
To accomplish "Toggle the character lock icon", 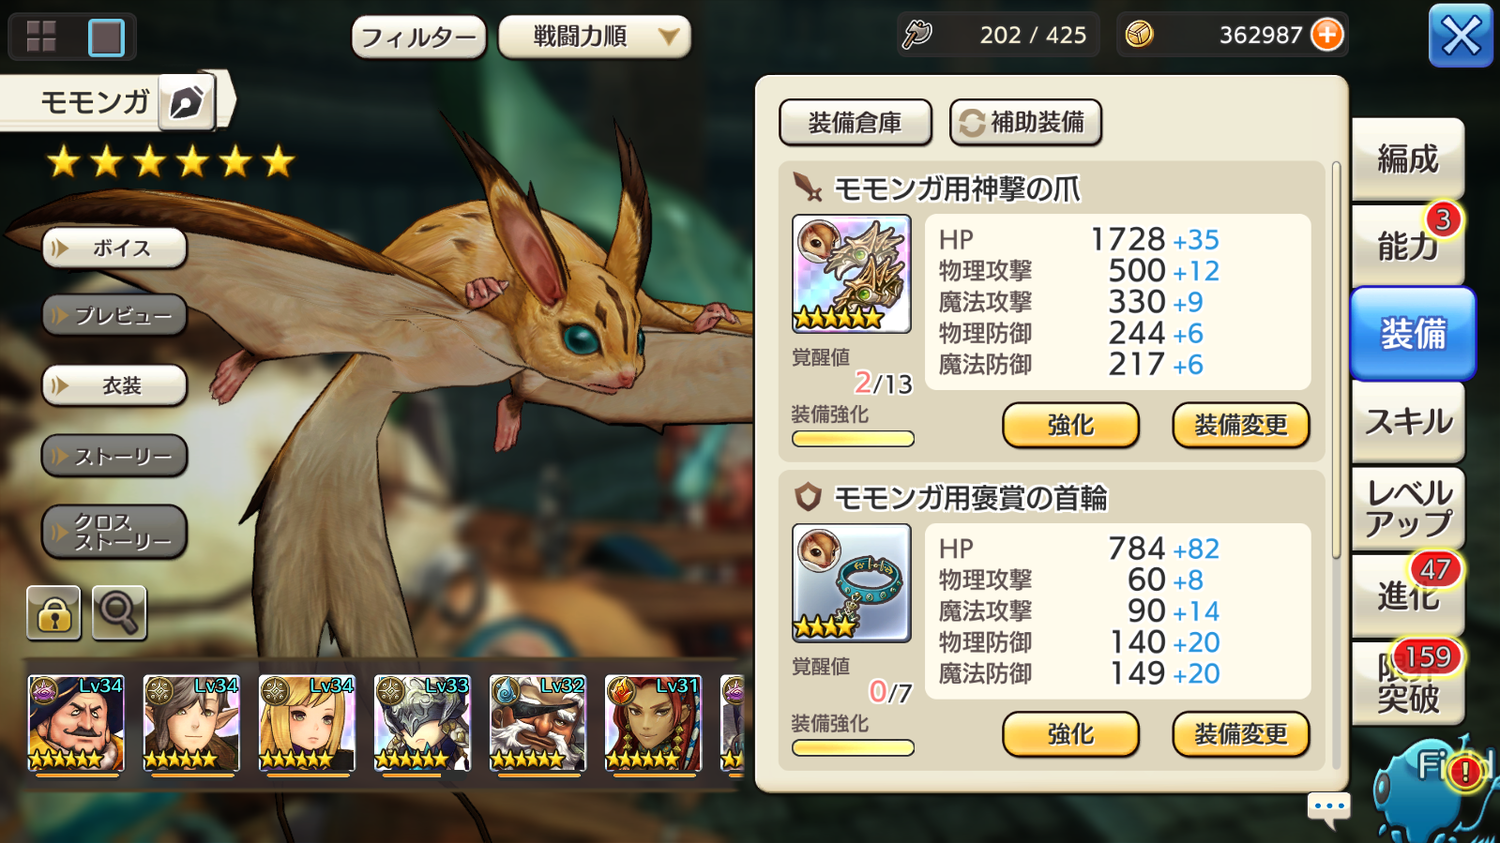I will [x=54, y=613].
